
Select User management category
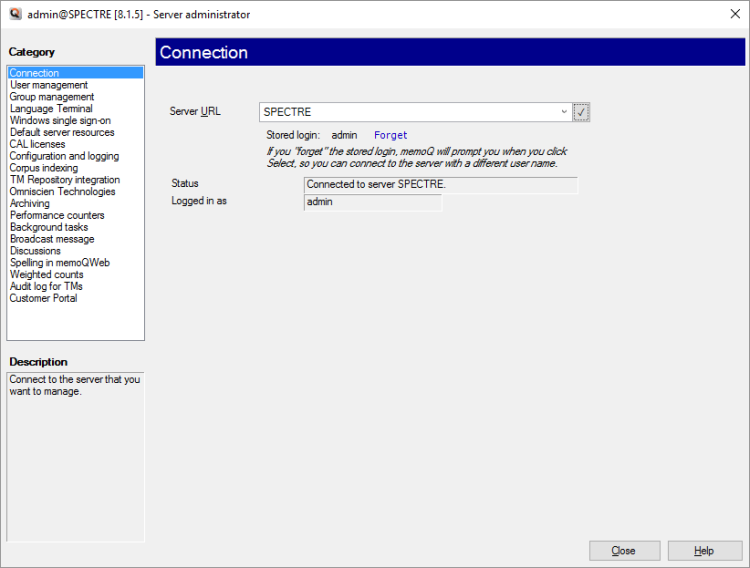pyautogui.click(x=49, y=85)
